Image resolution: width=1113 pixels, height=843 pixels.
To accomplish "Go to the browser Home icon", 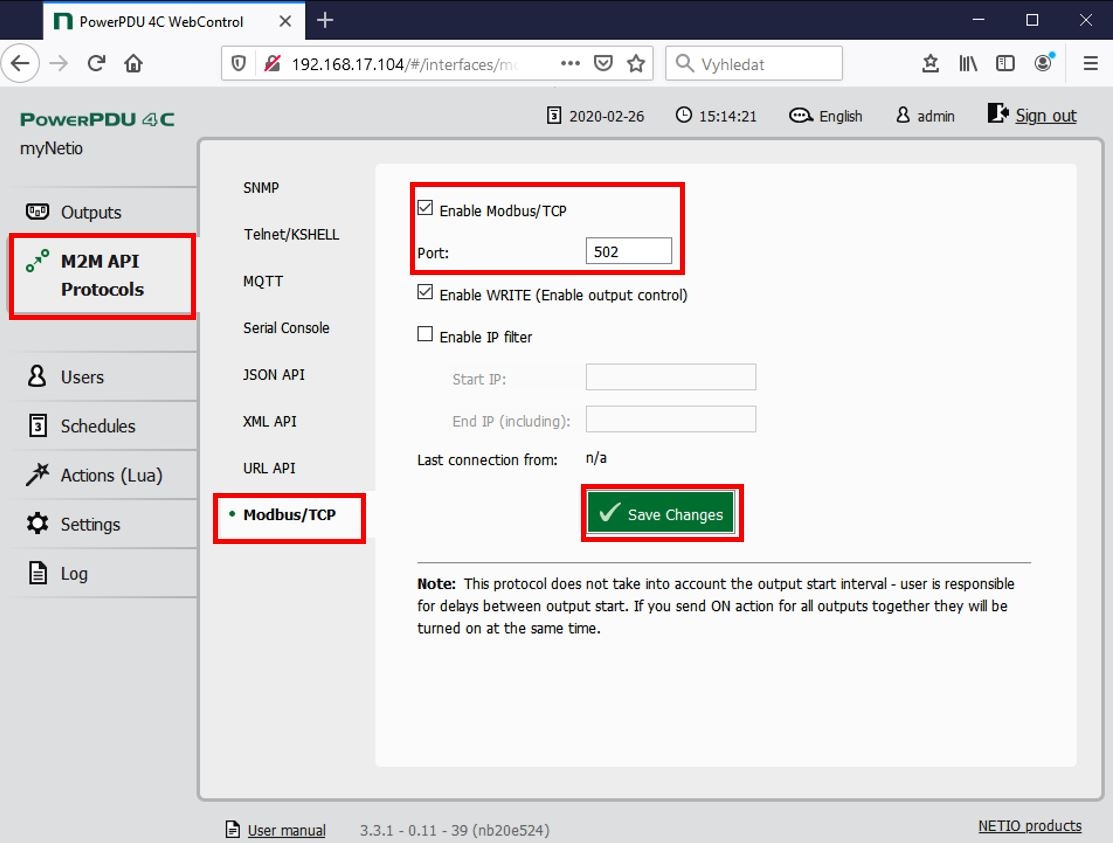I will pos(133,64).
